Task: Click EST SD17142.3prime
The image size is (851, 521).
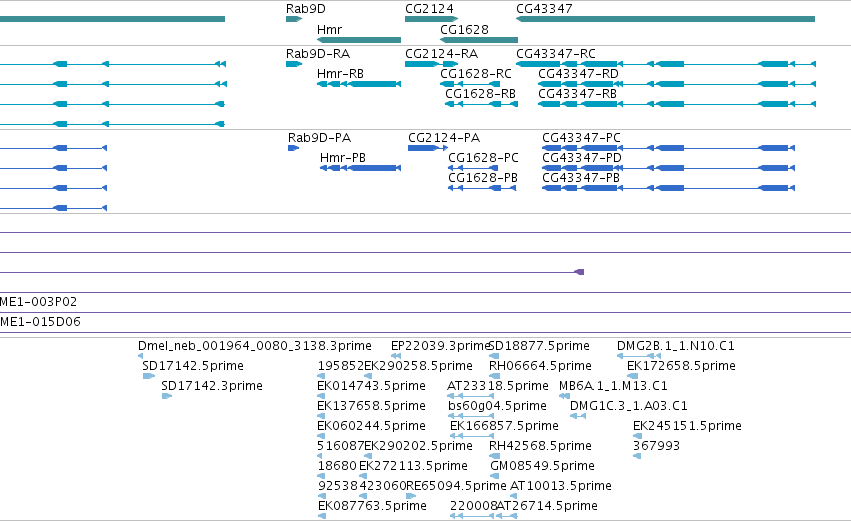Action: click(212, 386)
